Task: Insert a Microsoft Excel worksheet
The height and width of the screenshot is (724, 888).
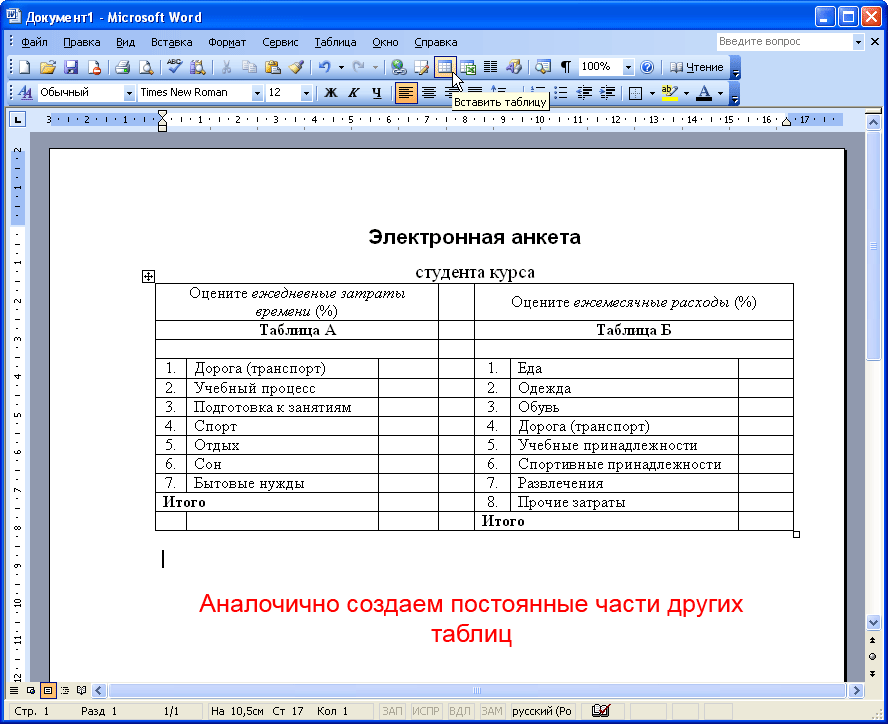Action: (x=468, y=67)
